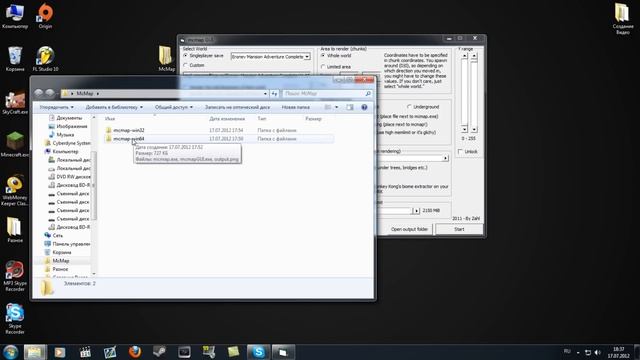Expand the view options arrow in the Explorer toolbar
Viewport: 640px width, 360px height.
tap(337, 107)
